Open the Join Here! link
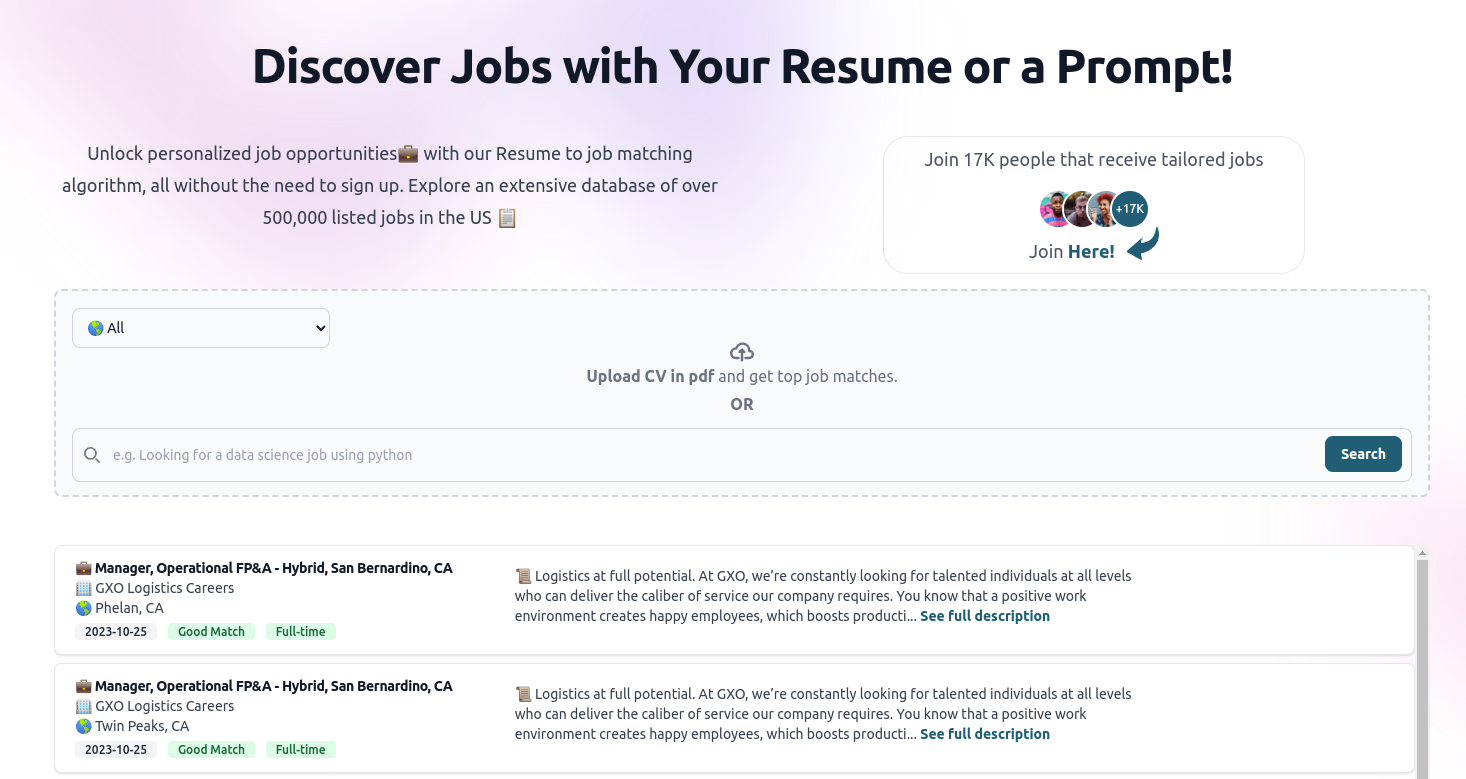The width and height of the screenshot is (1466, 779). pos(1091,252)
